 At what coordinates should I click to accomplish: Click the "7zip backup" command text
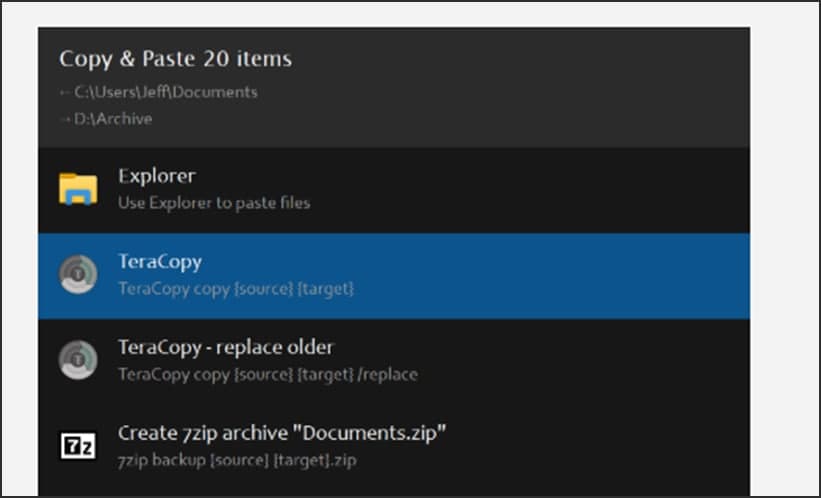coord(237,460)
